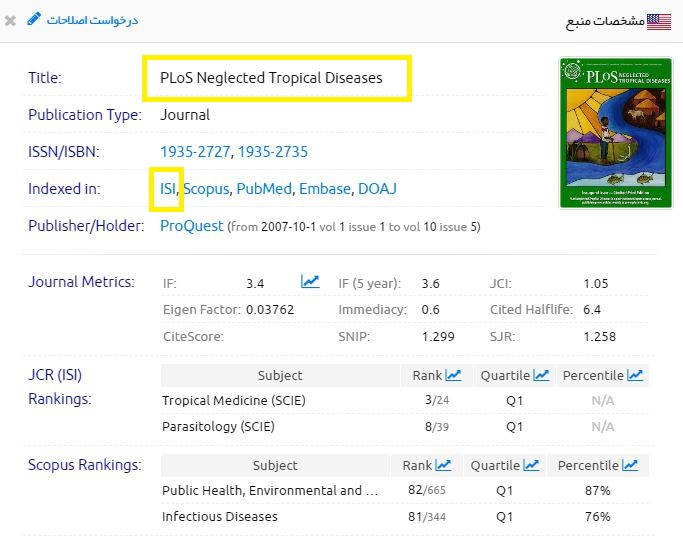Open the ISSN 1935-2727 link
This screenshot has width=683, height=553.
[x=195, y=152]
